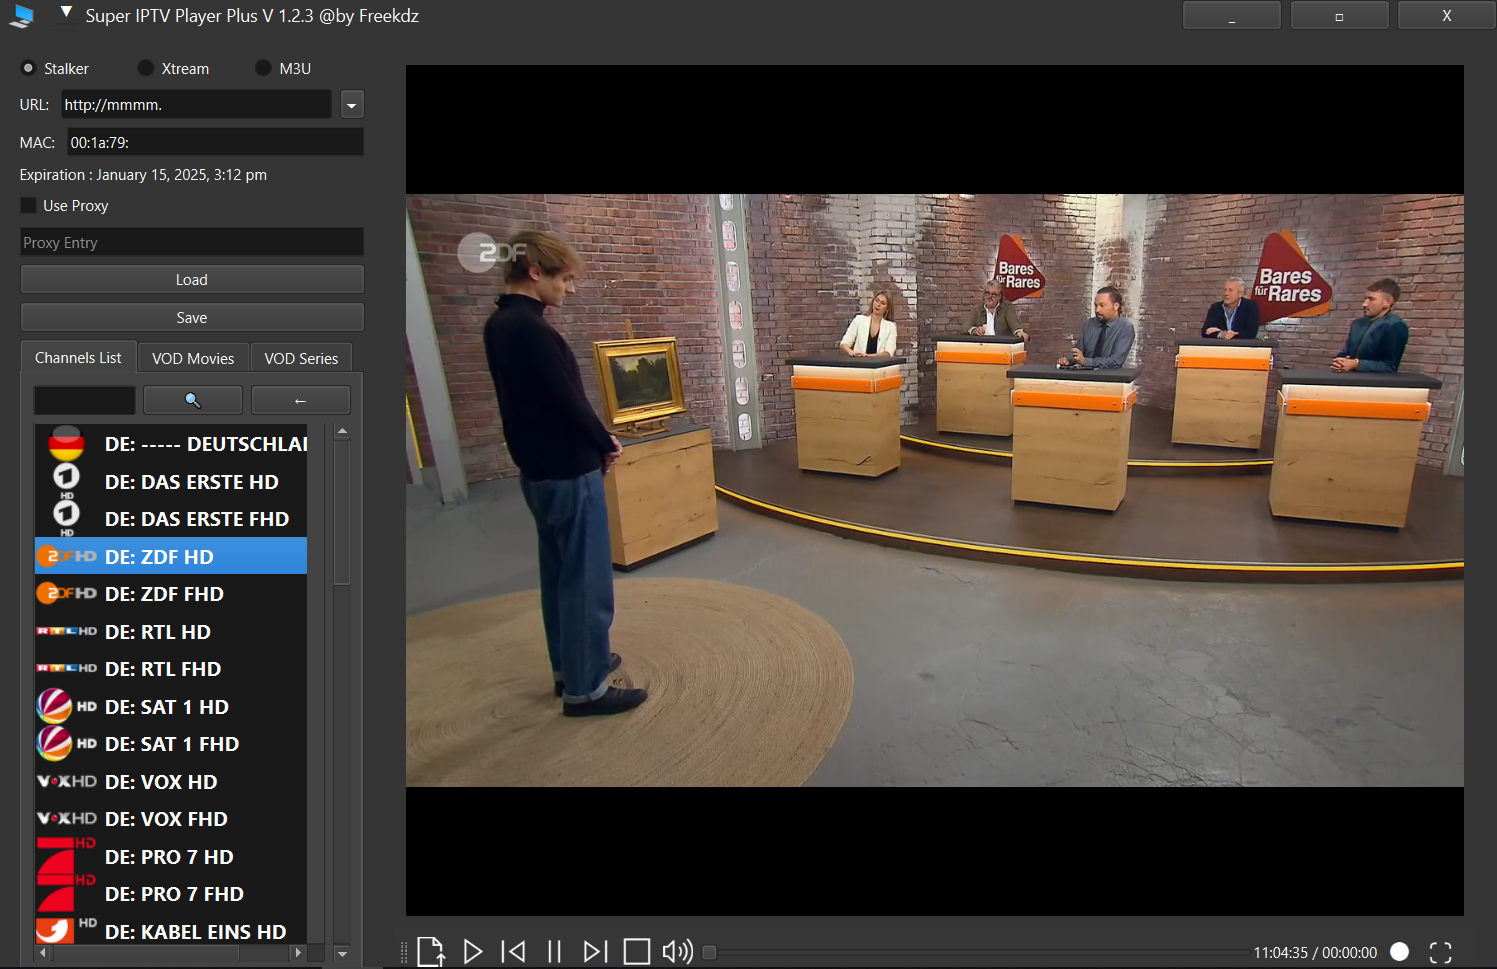Click the channel list scroll-down arrow
This screenshot has width=1497, height=969.
point(342,953)
